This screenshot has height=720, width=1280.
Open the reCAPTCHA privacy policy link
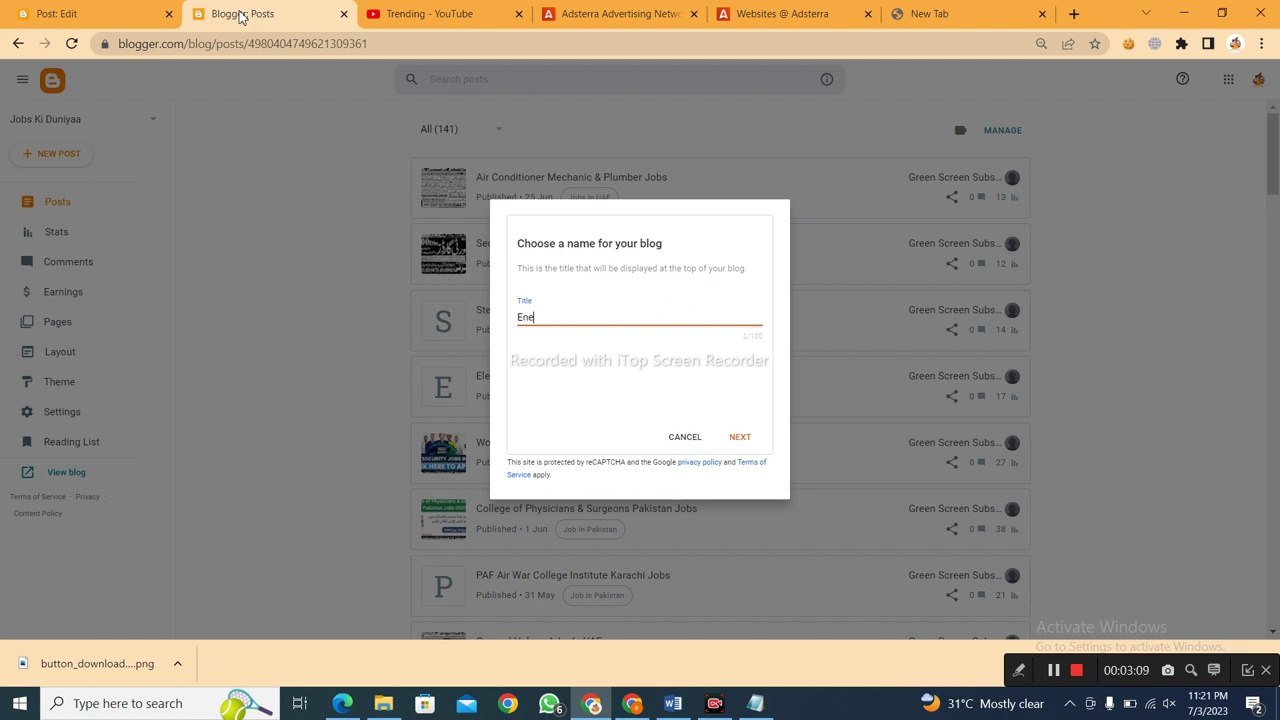pyautogui.click(x=699, y=462)
